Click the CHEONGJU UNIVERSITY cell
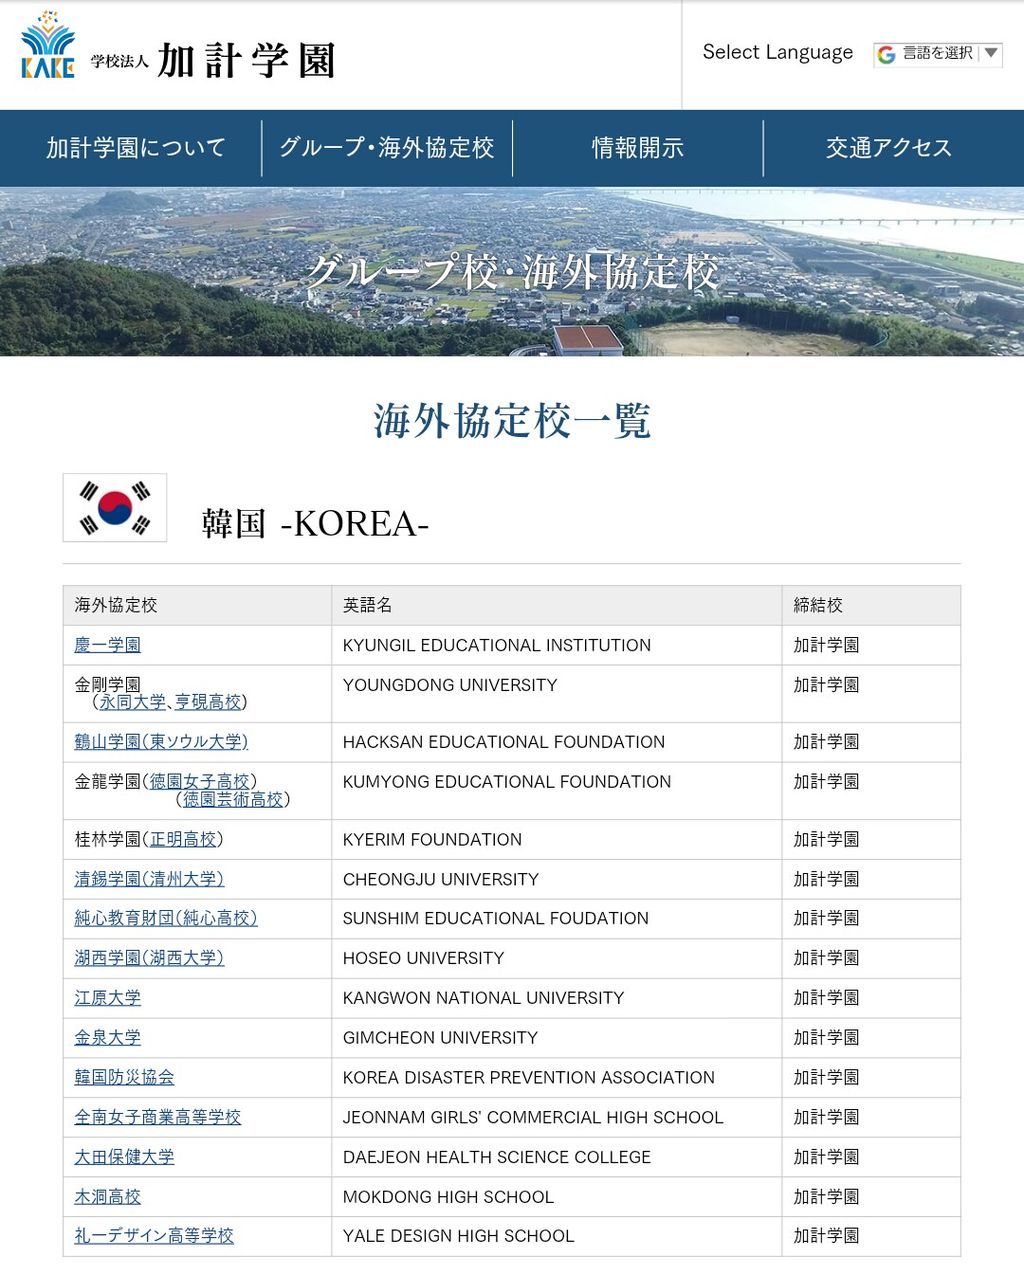Image resolution: width=1024 pixels, height=1275 pixels. [556, 879]
